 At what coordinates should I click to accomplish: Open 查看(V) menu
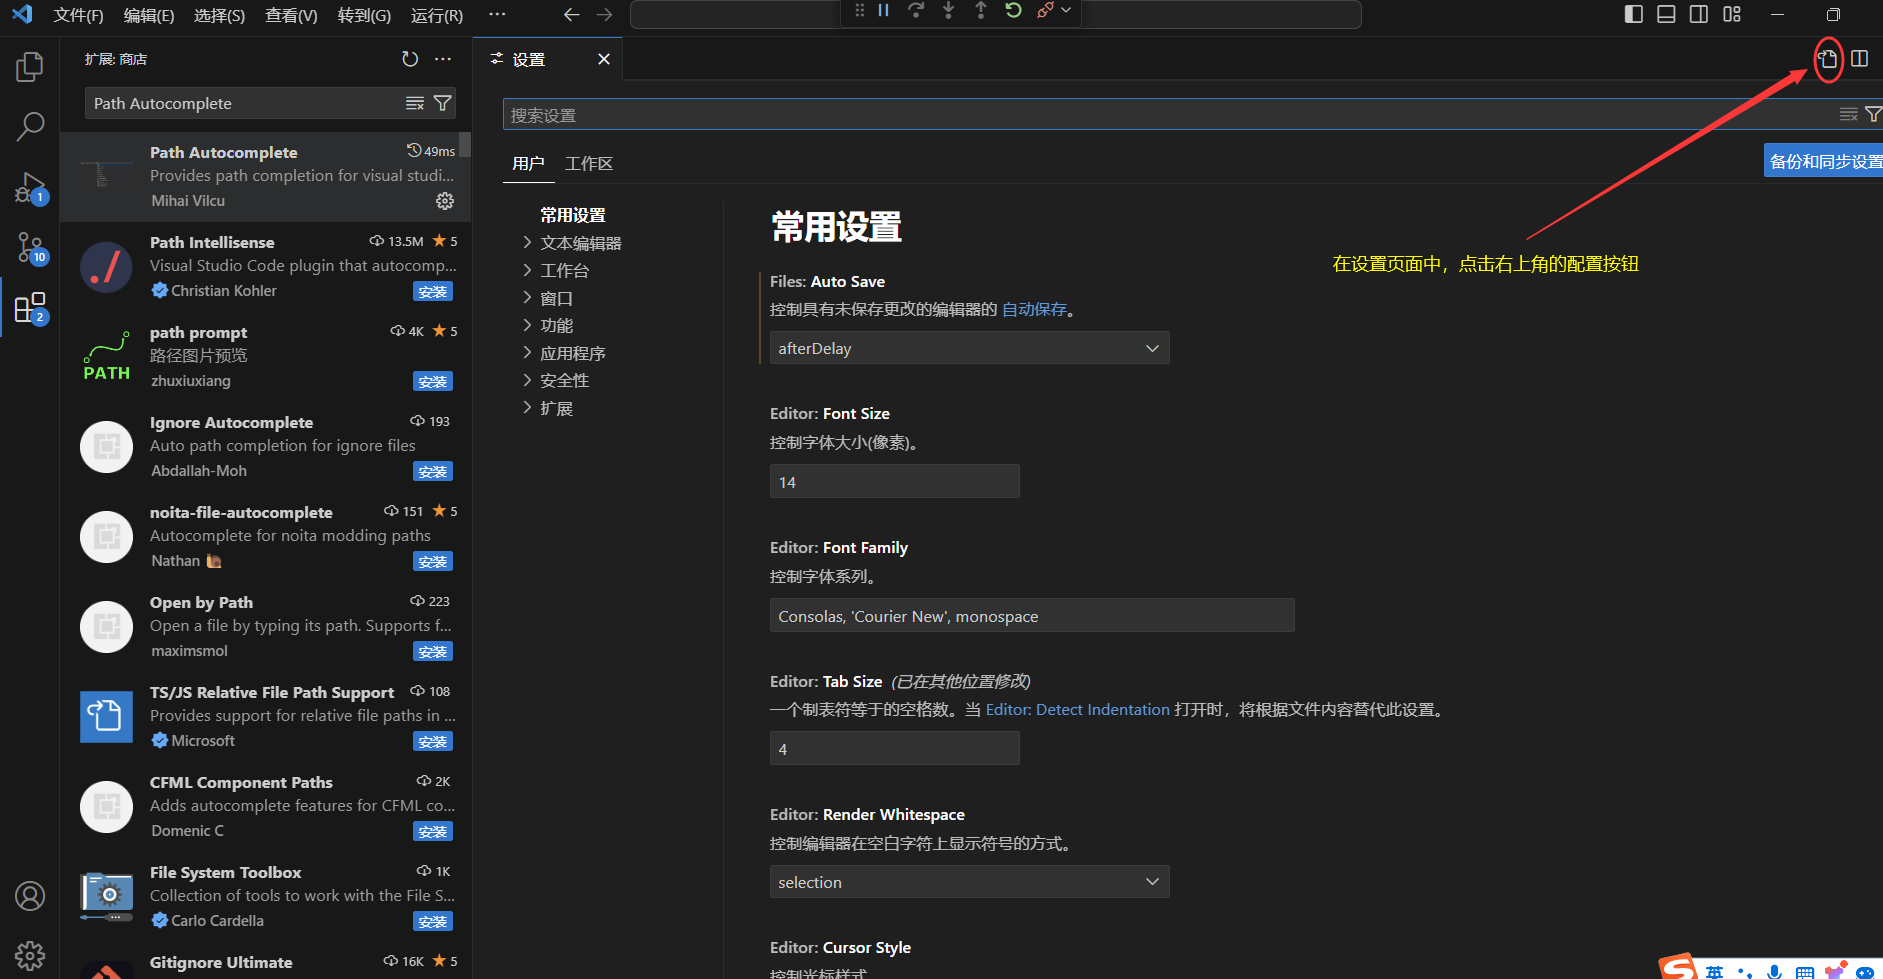tap(291, 15)
